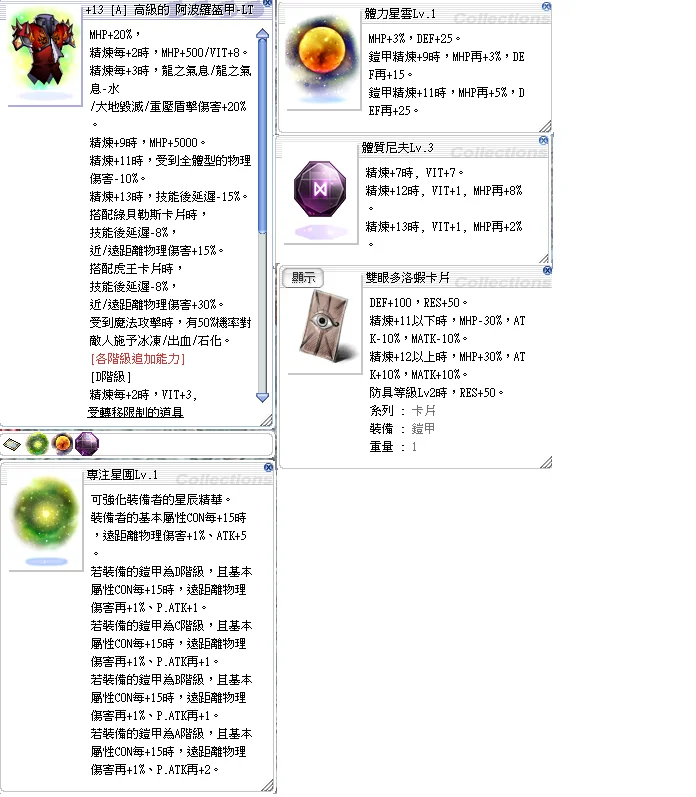Click the Apollo armor item image
Screen dimensions: 696x797
[x=43, y=53]
